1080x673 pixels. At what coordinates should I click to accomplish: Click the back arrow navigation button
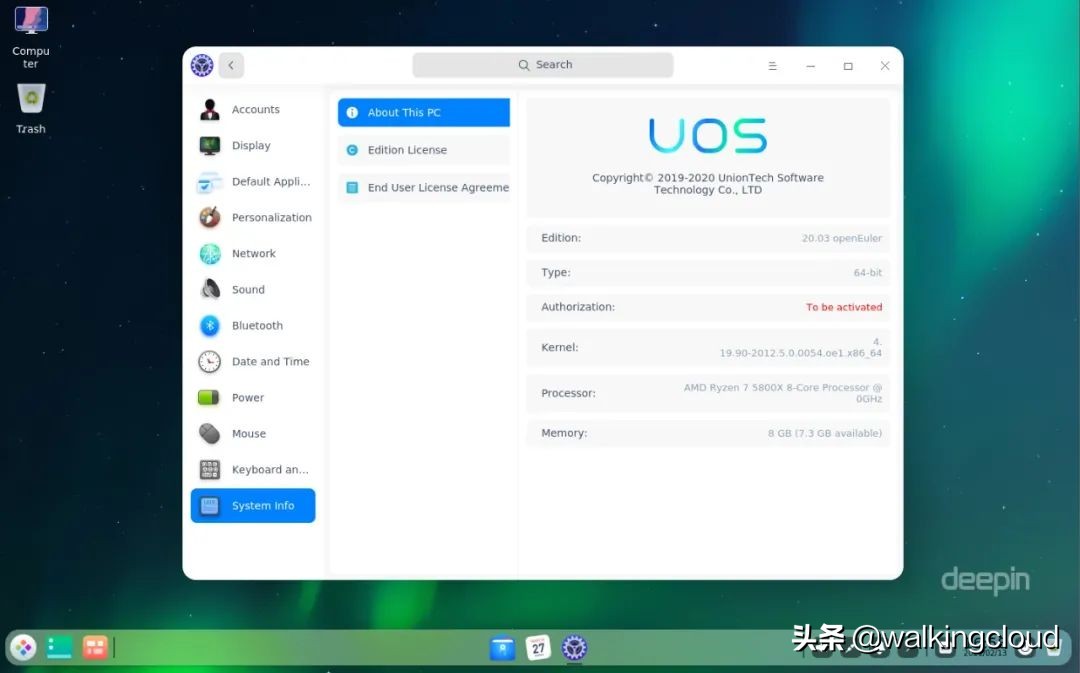point(231,65)
